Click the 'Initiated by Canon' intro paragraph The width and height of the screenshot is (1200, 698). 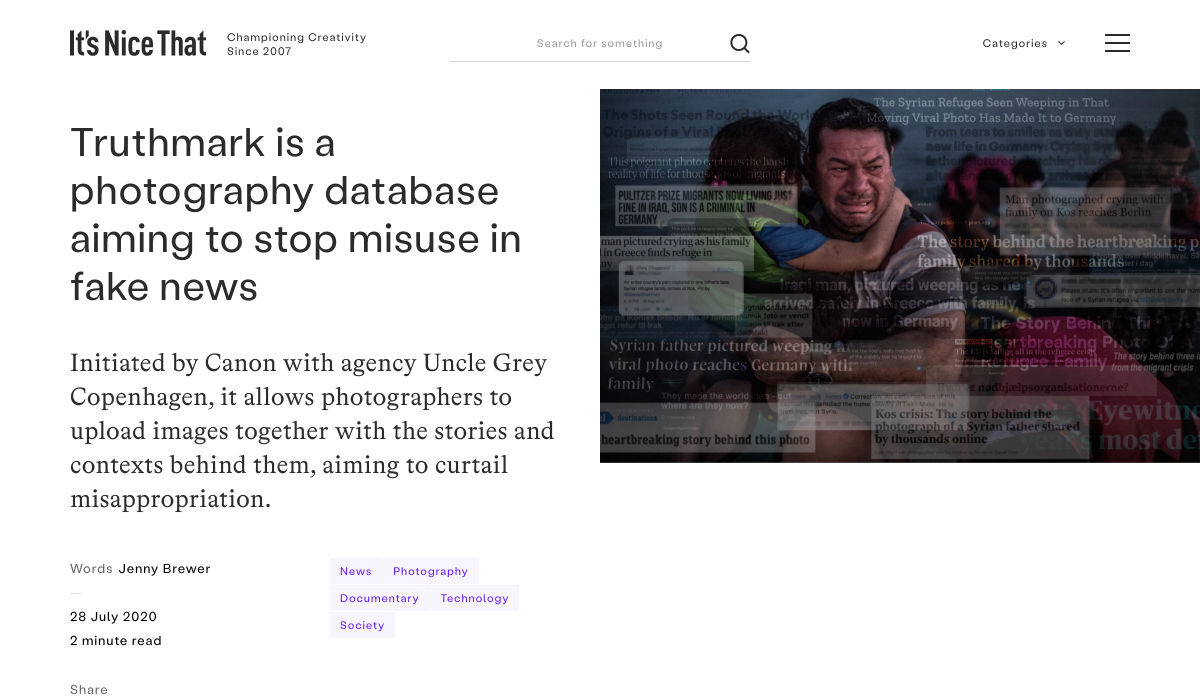[x=312, y=431]
